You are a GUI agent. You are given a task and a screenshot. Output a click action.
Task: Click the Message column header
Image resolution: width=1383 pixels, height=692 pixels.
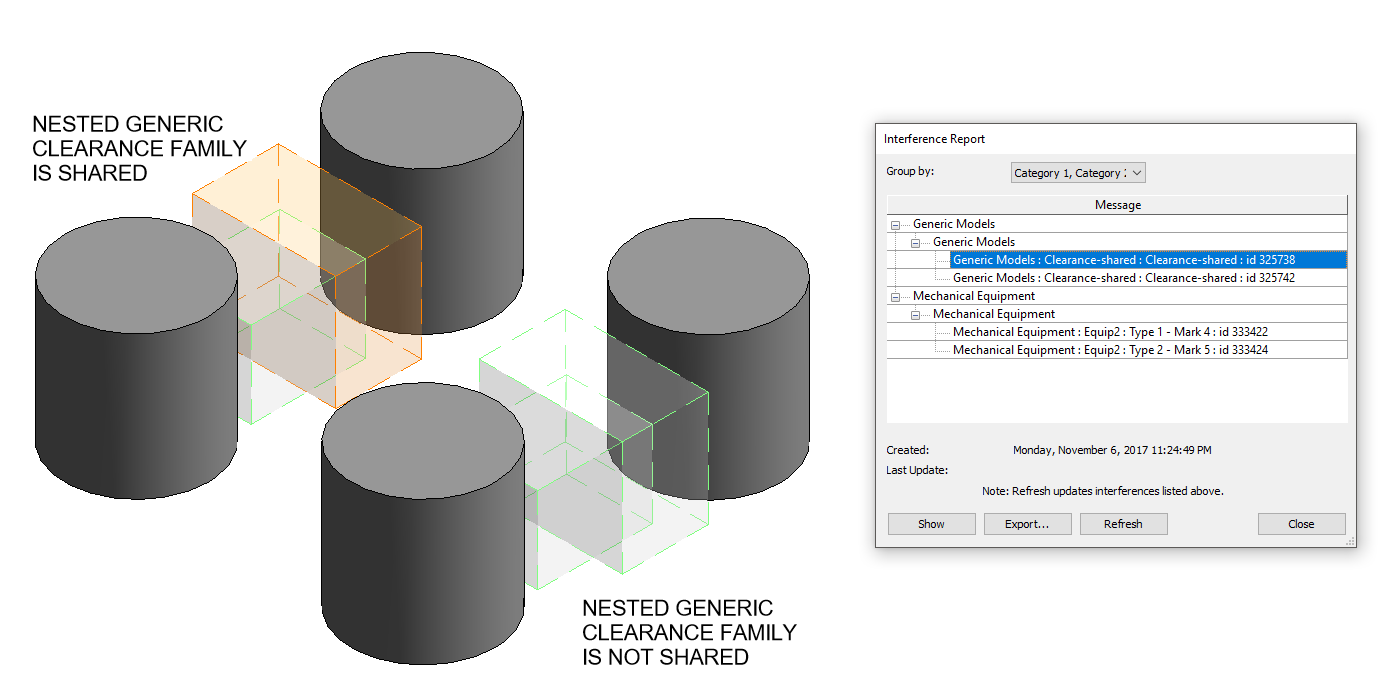click(x=1117, y=205)
